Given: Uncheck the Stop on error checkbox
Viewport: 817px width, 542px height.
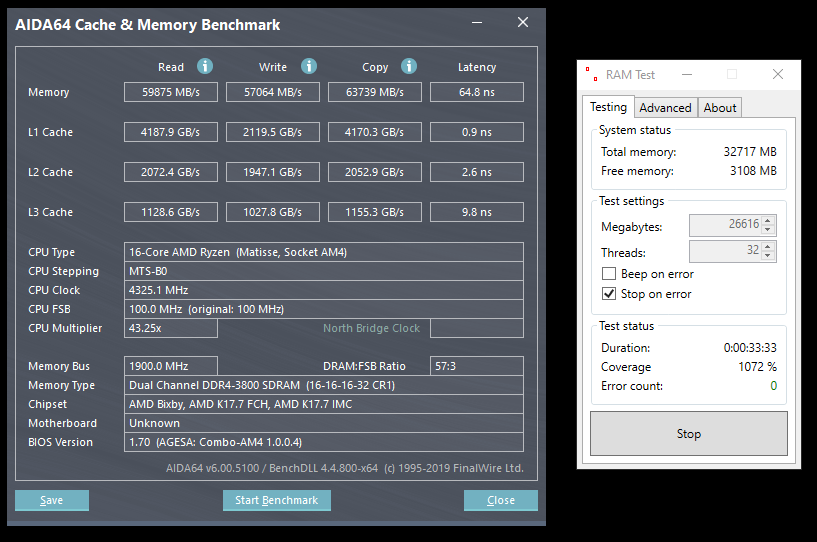Looking at the screenshot, I should [x=609, y=294].
